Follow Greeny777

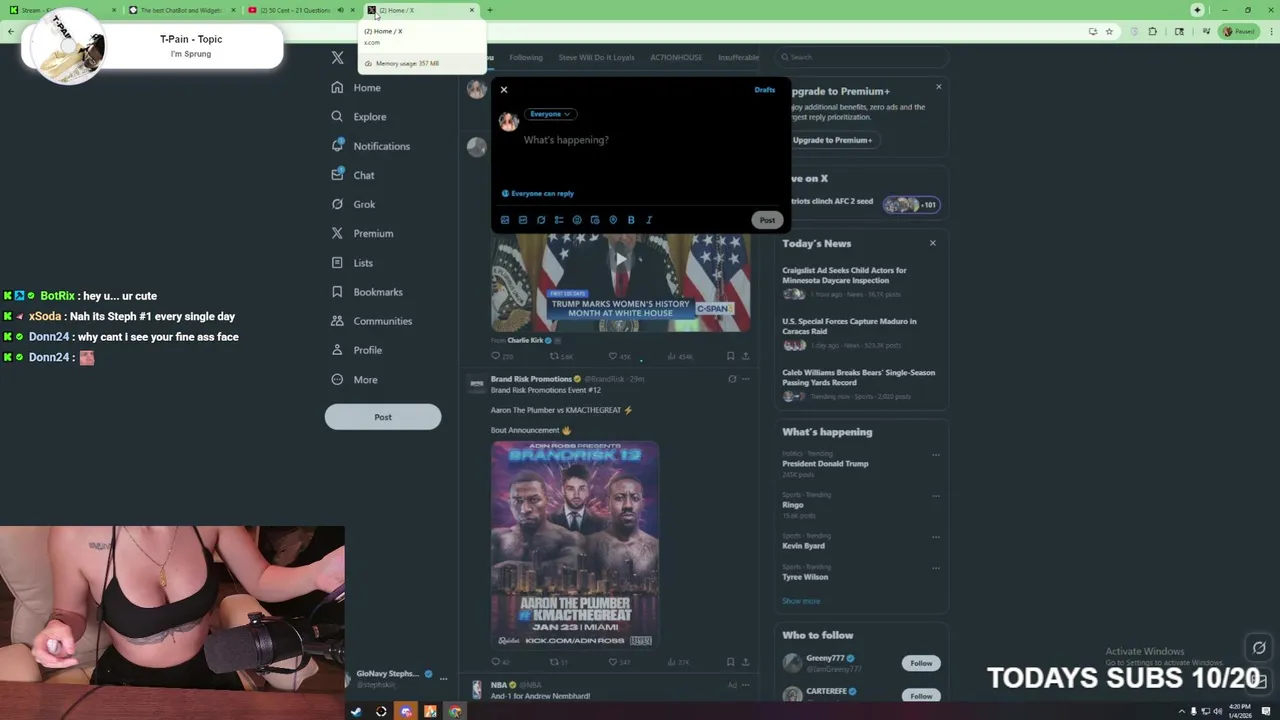pos(921,663)
